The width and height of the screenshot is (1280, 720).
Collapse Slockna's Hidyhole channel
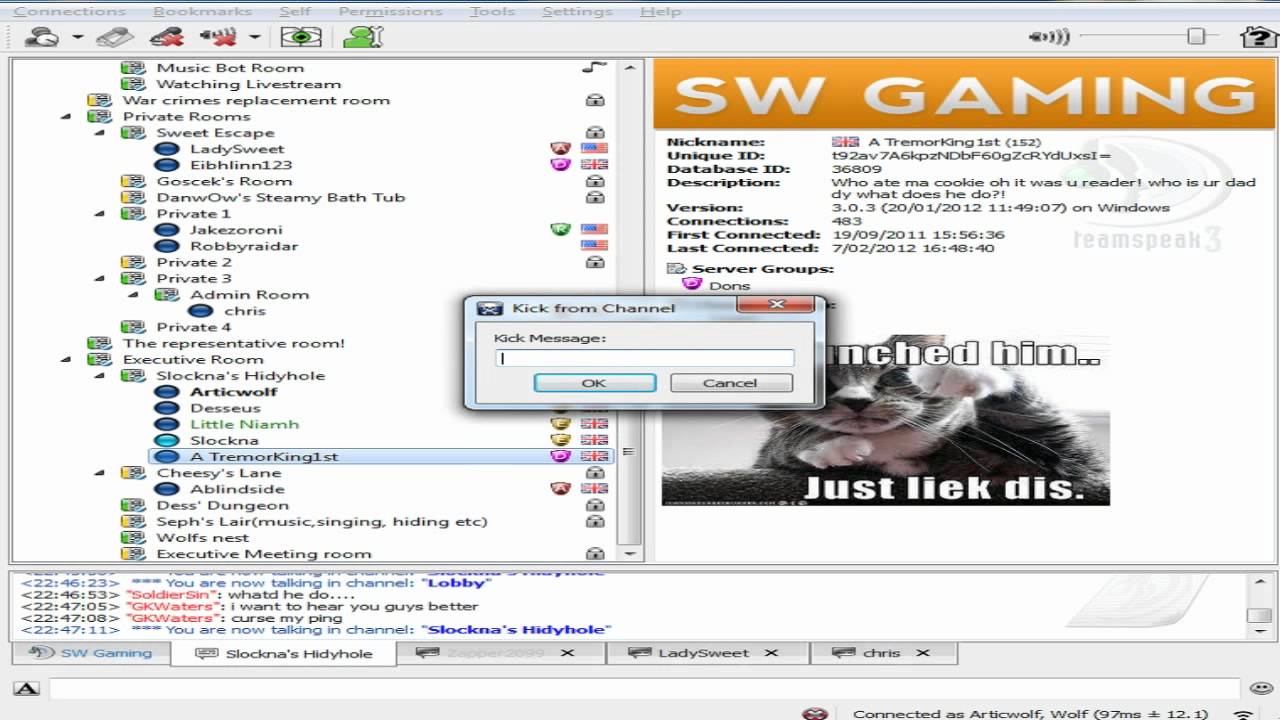click(x=100, y=376)
